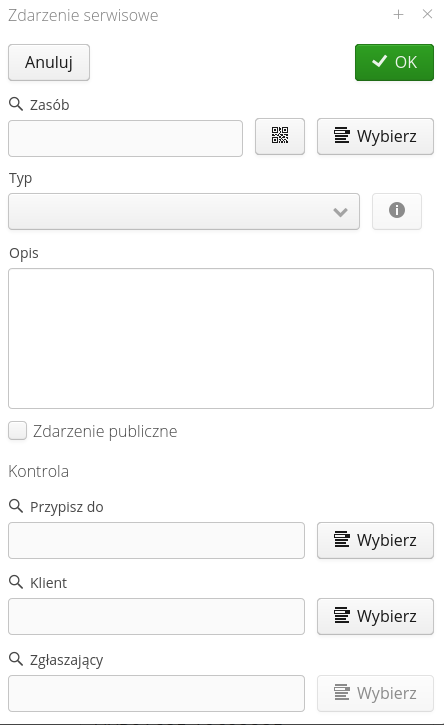
Task: Focus the Klient input field
Action: [x=156, y=616]
